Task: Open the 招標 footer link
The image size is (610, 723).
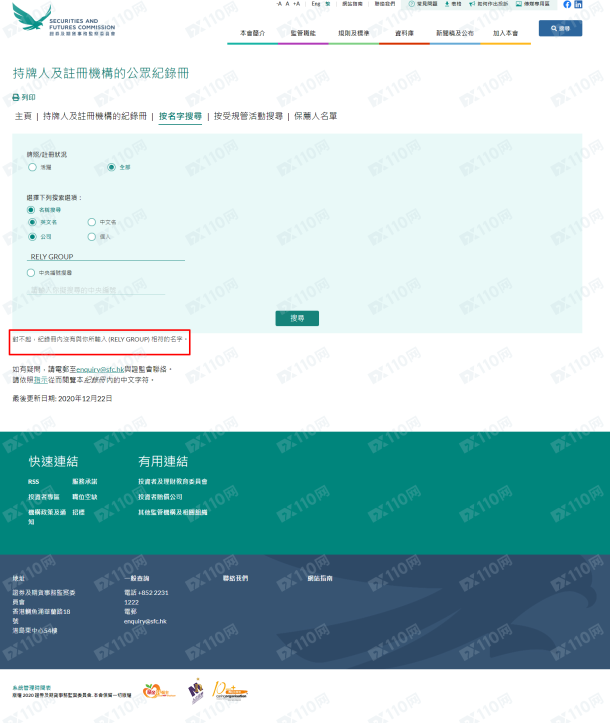Action: point(78,512)
